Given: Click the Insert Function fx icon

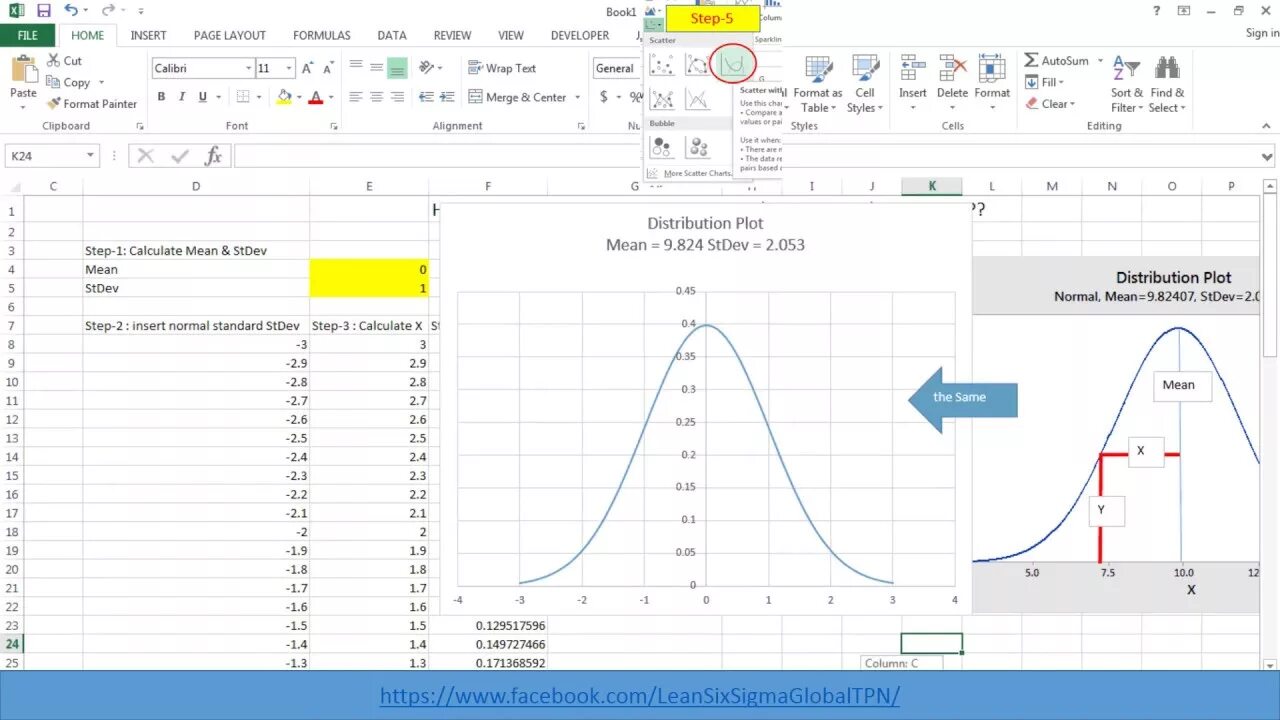Looking at the screenshot, I should pyautogui.click(x=213, y=156).
